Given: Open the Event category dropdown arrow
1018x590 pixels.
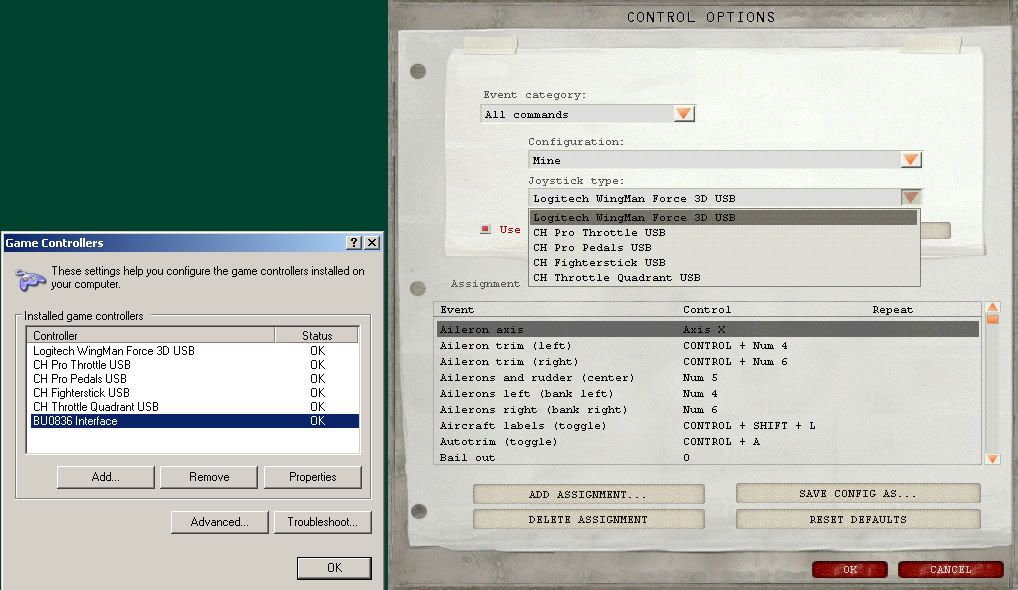Looking at the screenshot, I should (x=684, y=114).
